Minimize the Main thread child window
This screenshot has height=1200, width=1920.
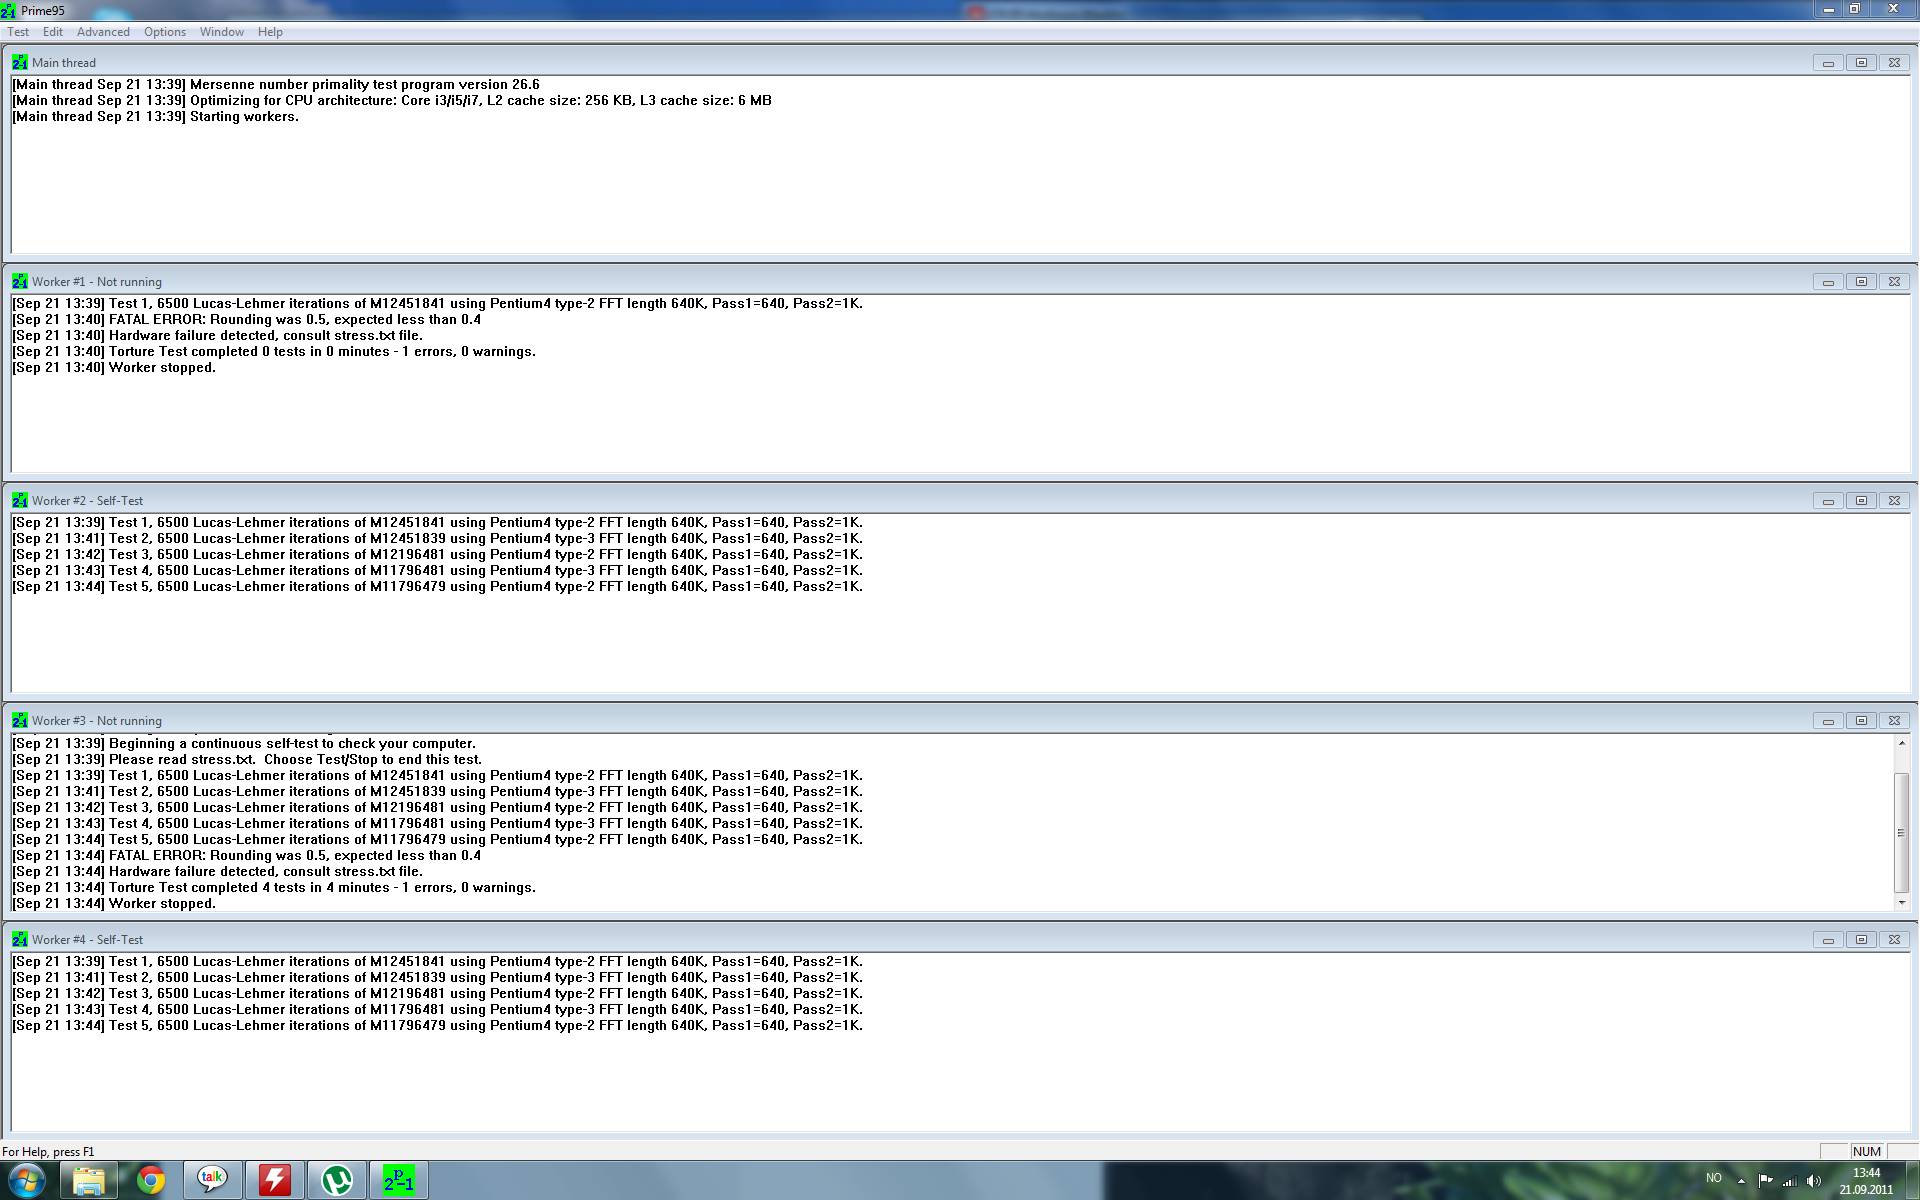click(1828, 62)
